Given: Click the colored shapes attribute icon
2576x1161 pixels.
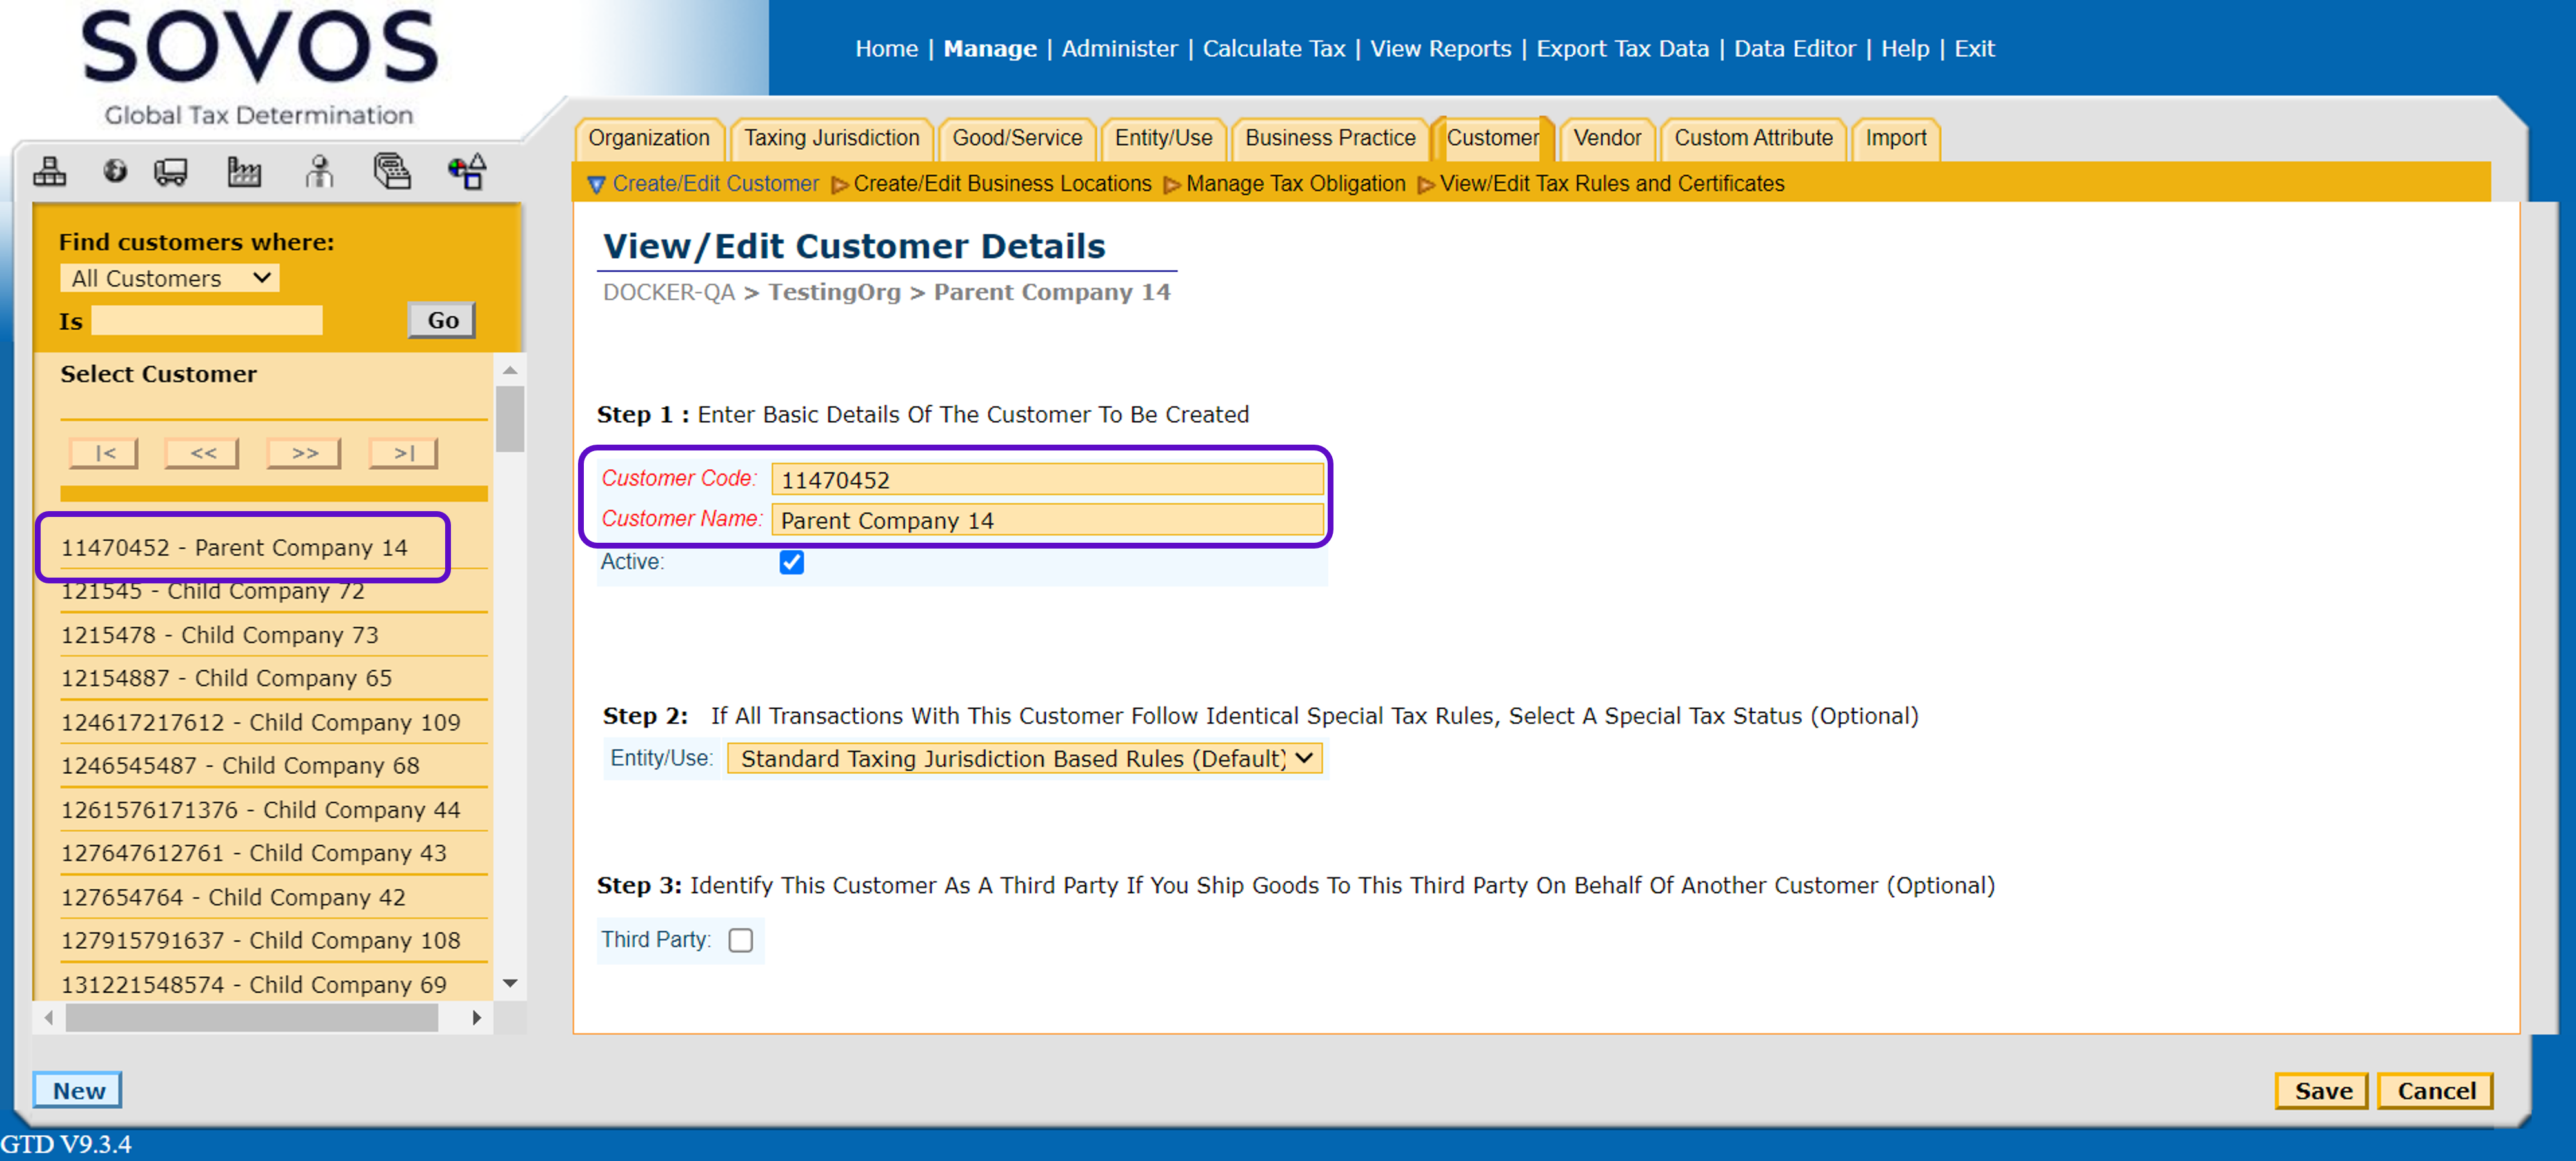Looking at the screenshot, I should [x=467, y=172].
